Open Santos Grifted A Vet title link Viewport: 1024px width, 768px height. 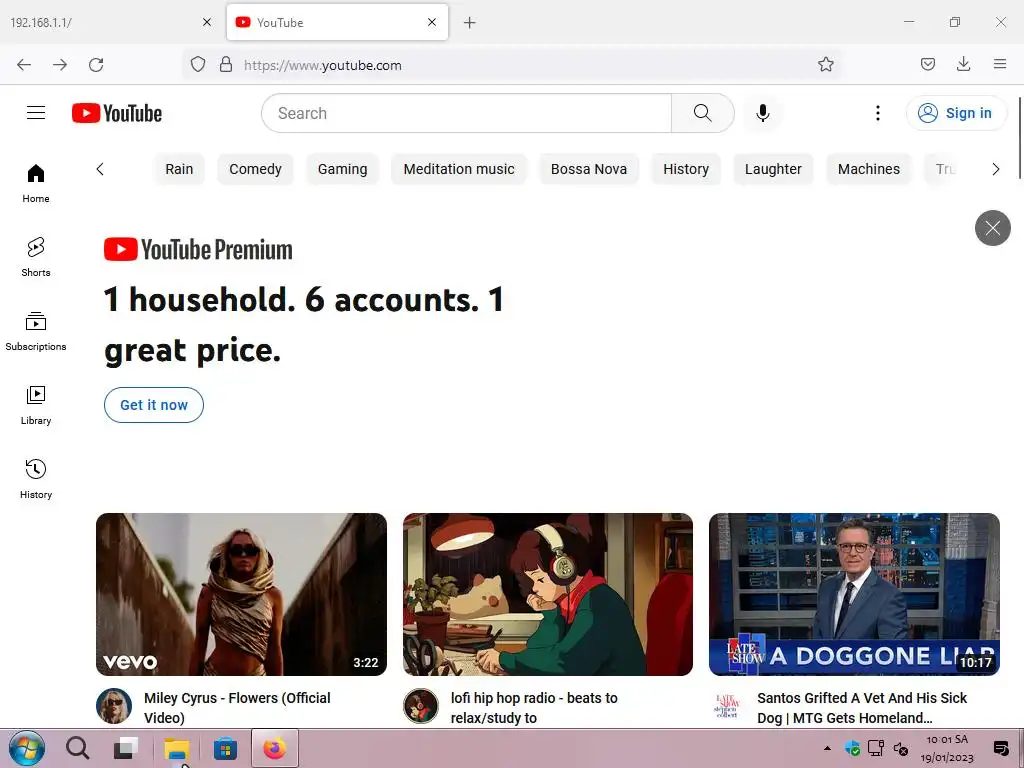click(862, 708)
